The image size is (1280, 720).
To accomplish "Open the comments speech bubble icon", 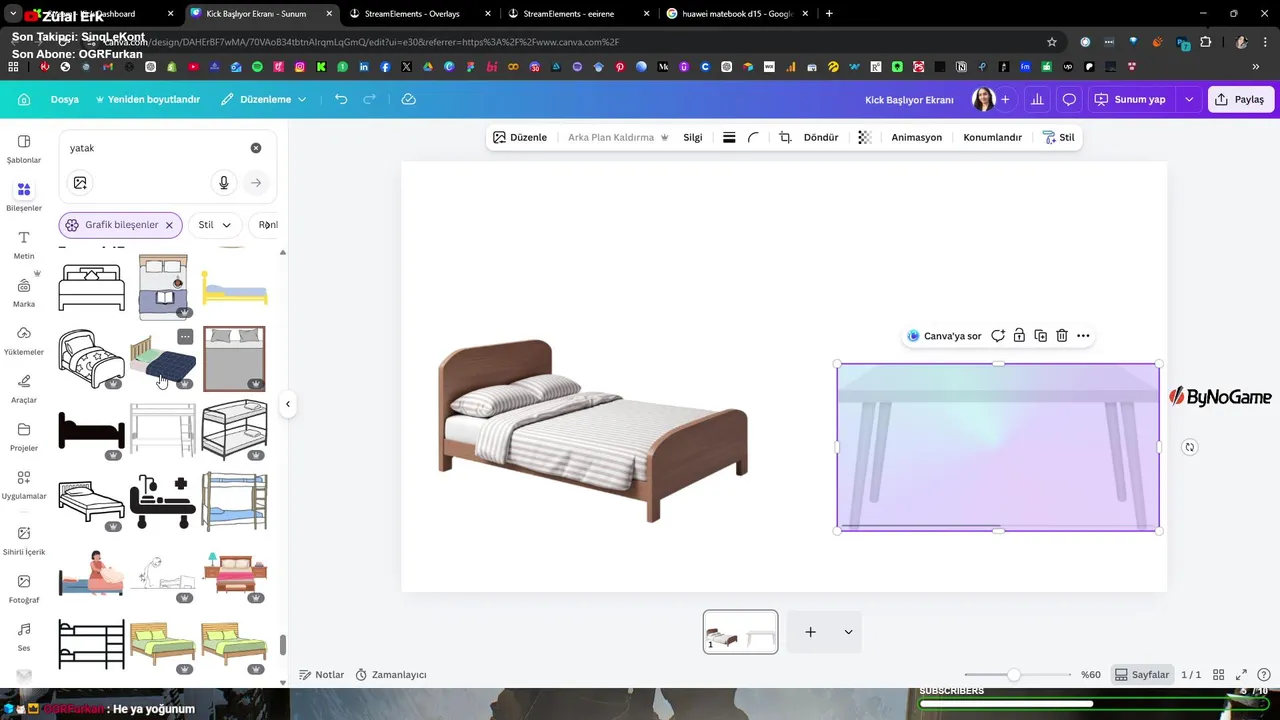I will coord(1069,100).
